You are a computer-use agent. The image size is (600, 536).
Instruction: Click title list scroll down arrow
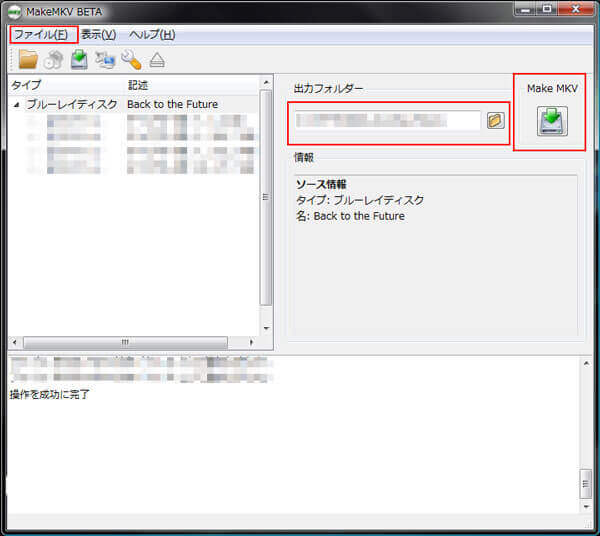click(x=266, y=328)
